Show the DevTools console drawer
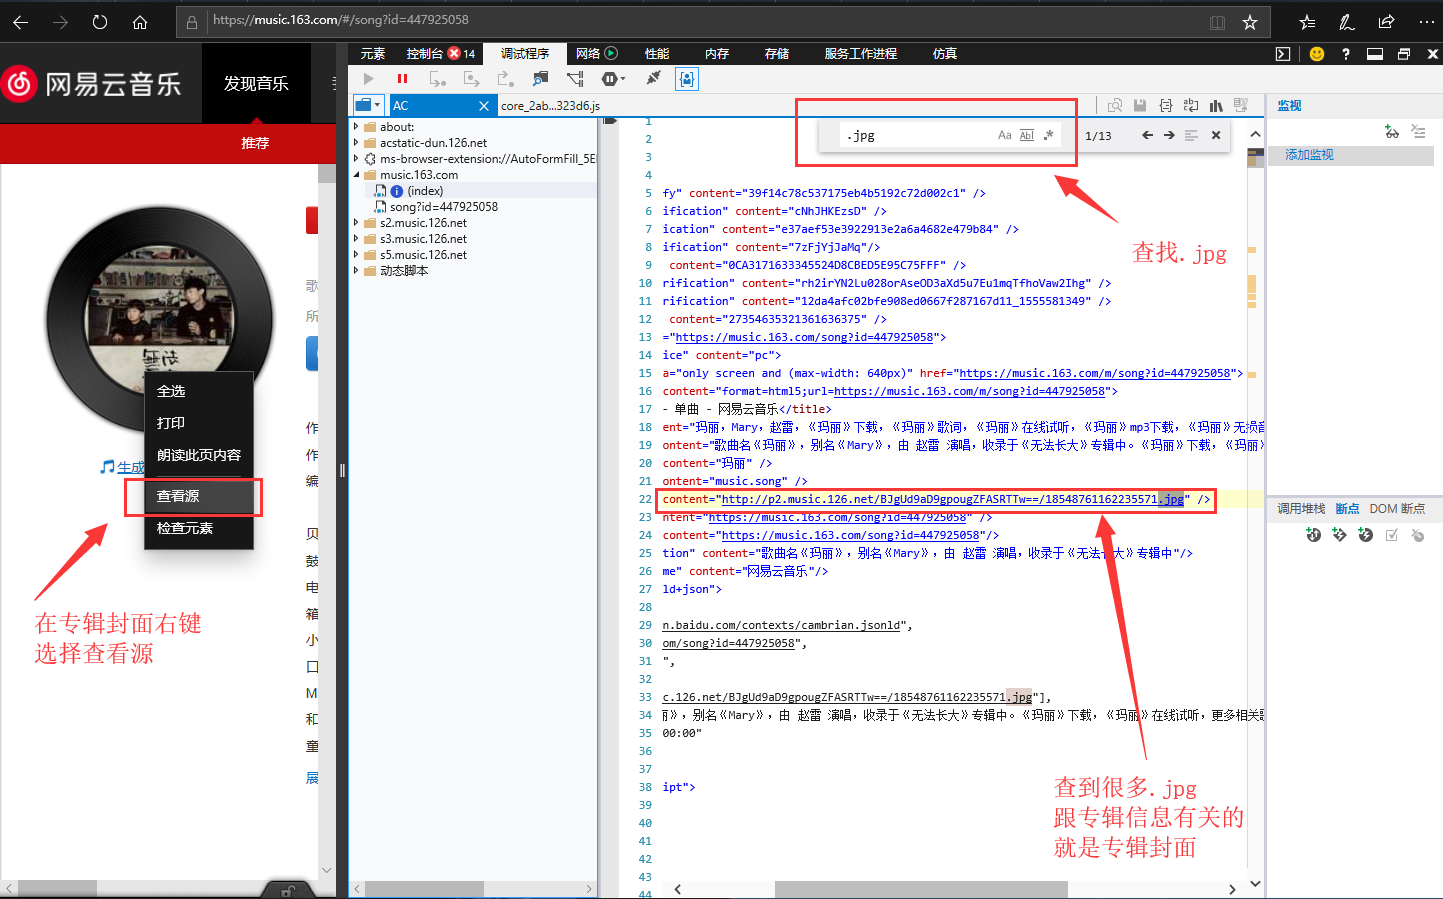Viewport: 1443px width, 899px height. (1283, 54)
